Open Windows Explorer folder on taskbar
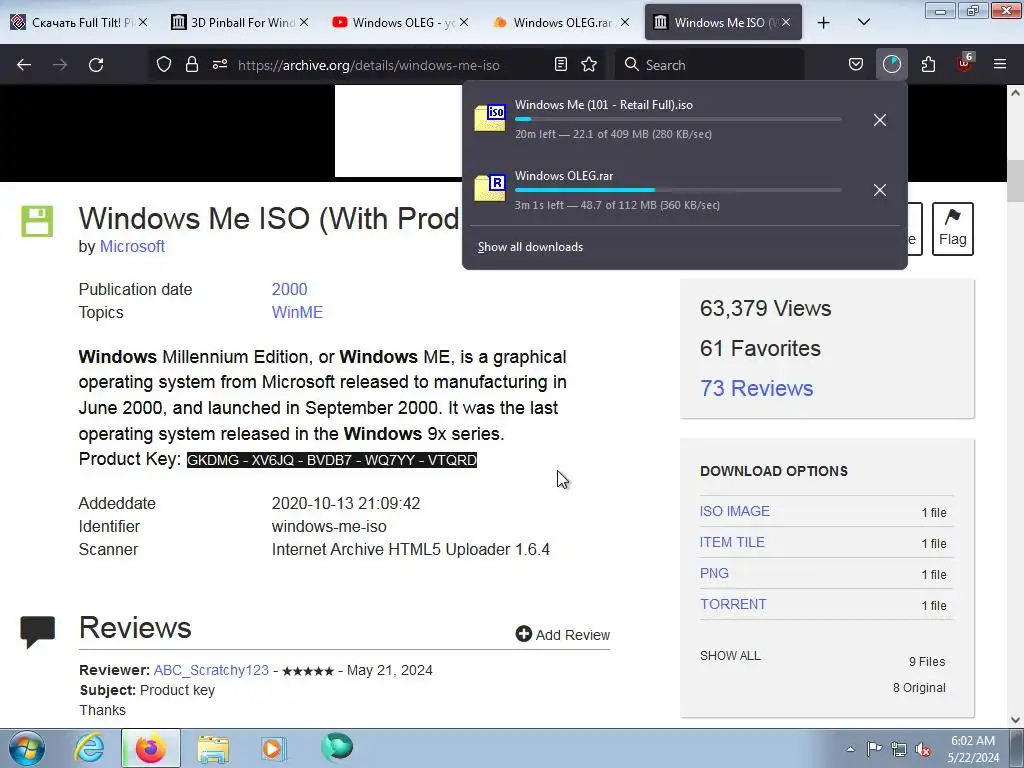Image resolution: width=1024 pixels, height=768 pixels. [x=213, y=748]
